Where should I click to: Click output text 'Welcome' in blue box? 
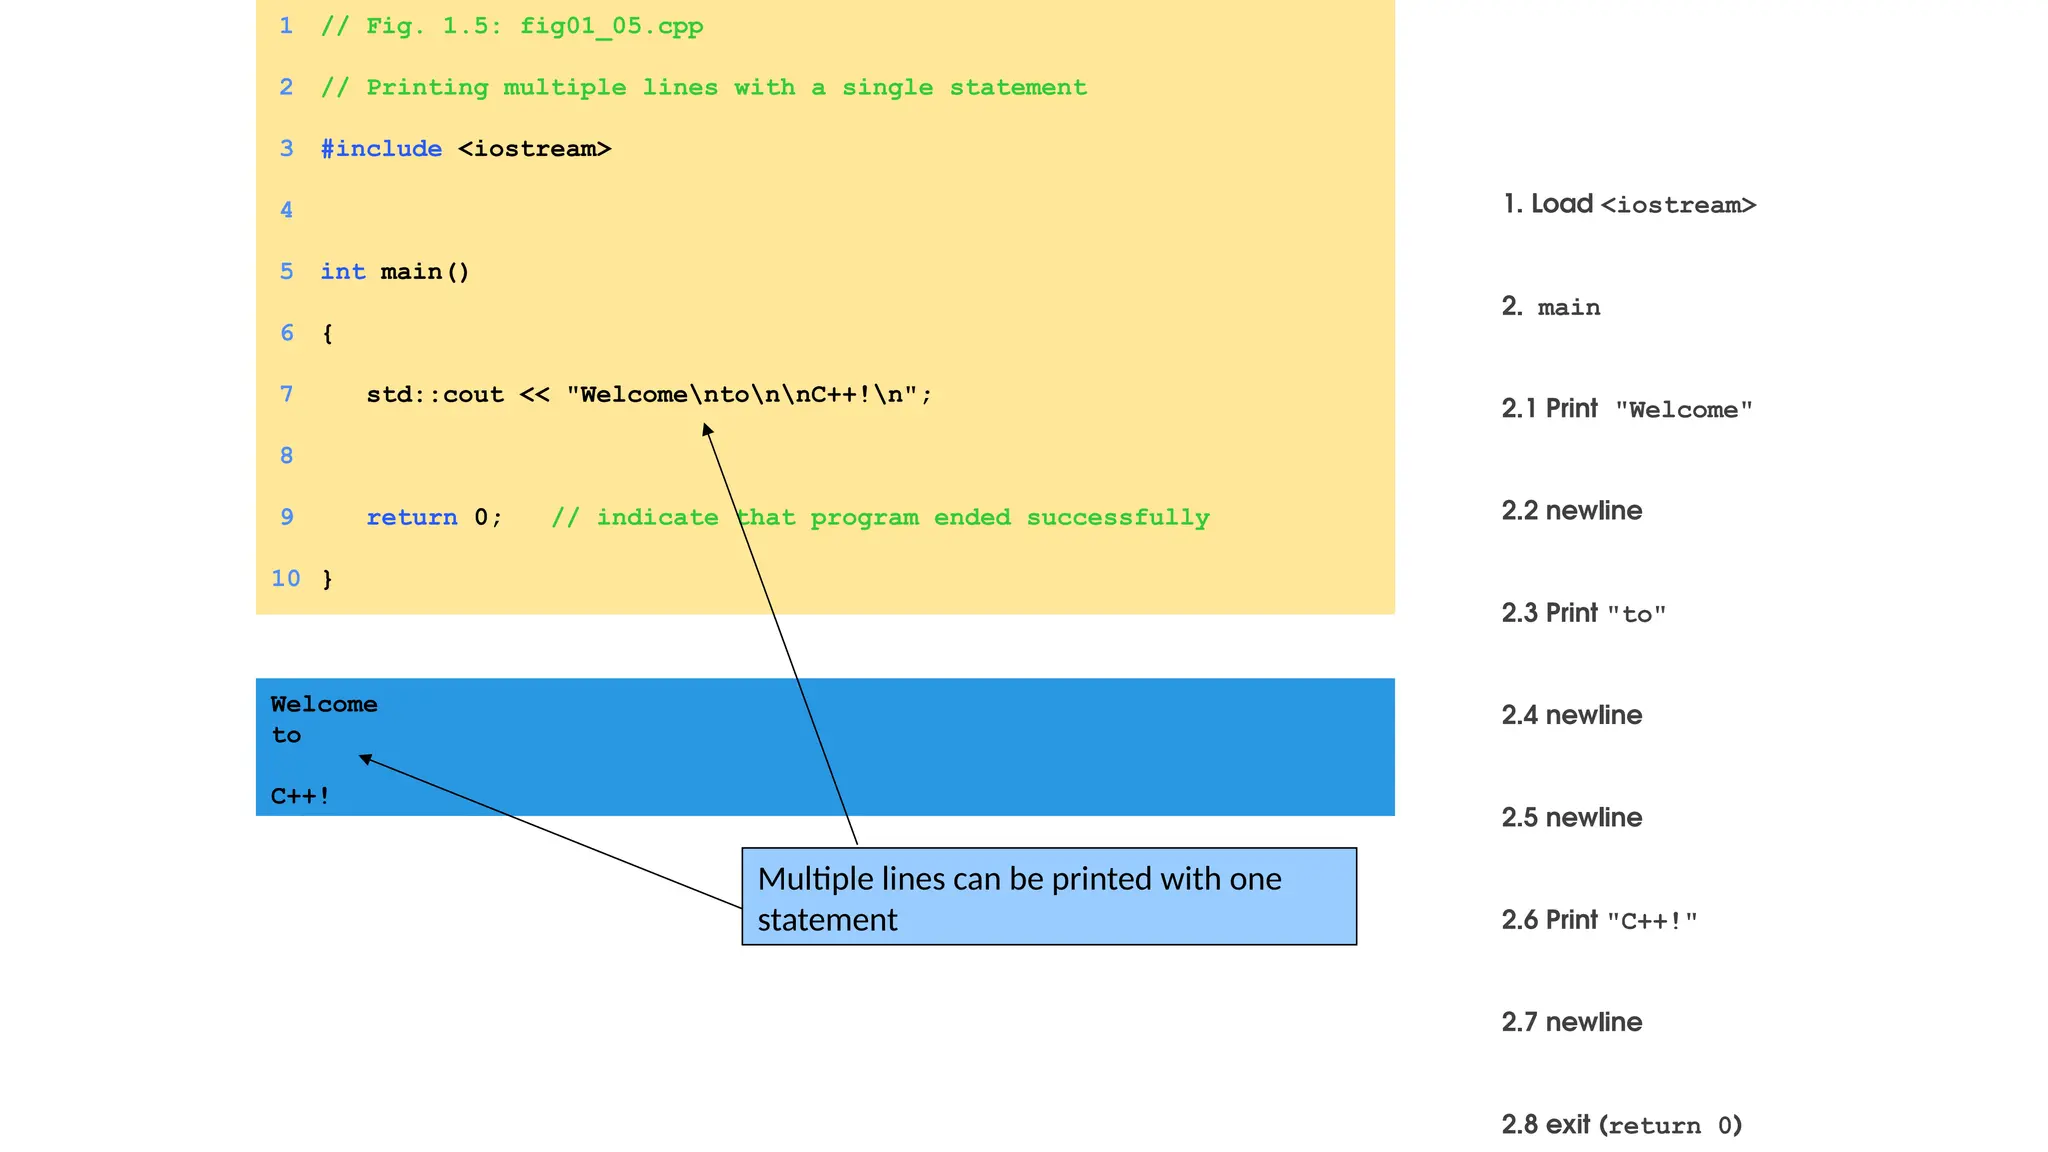pos(324,705)
